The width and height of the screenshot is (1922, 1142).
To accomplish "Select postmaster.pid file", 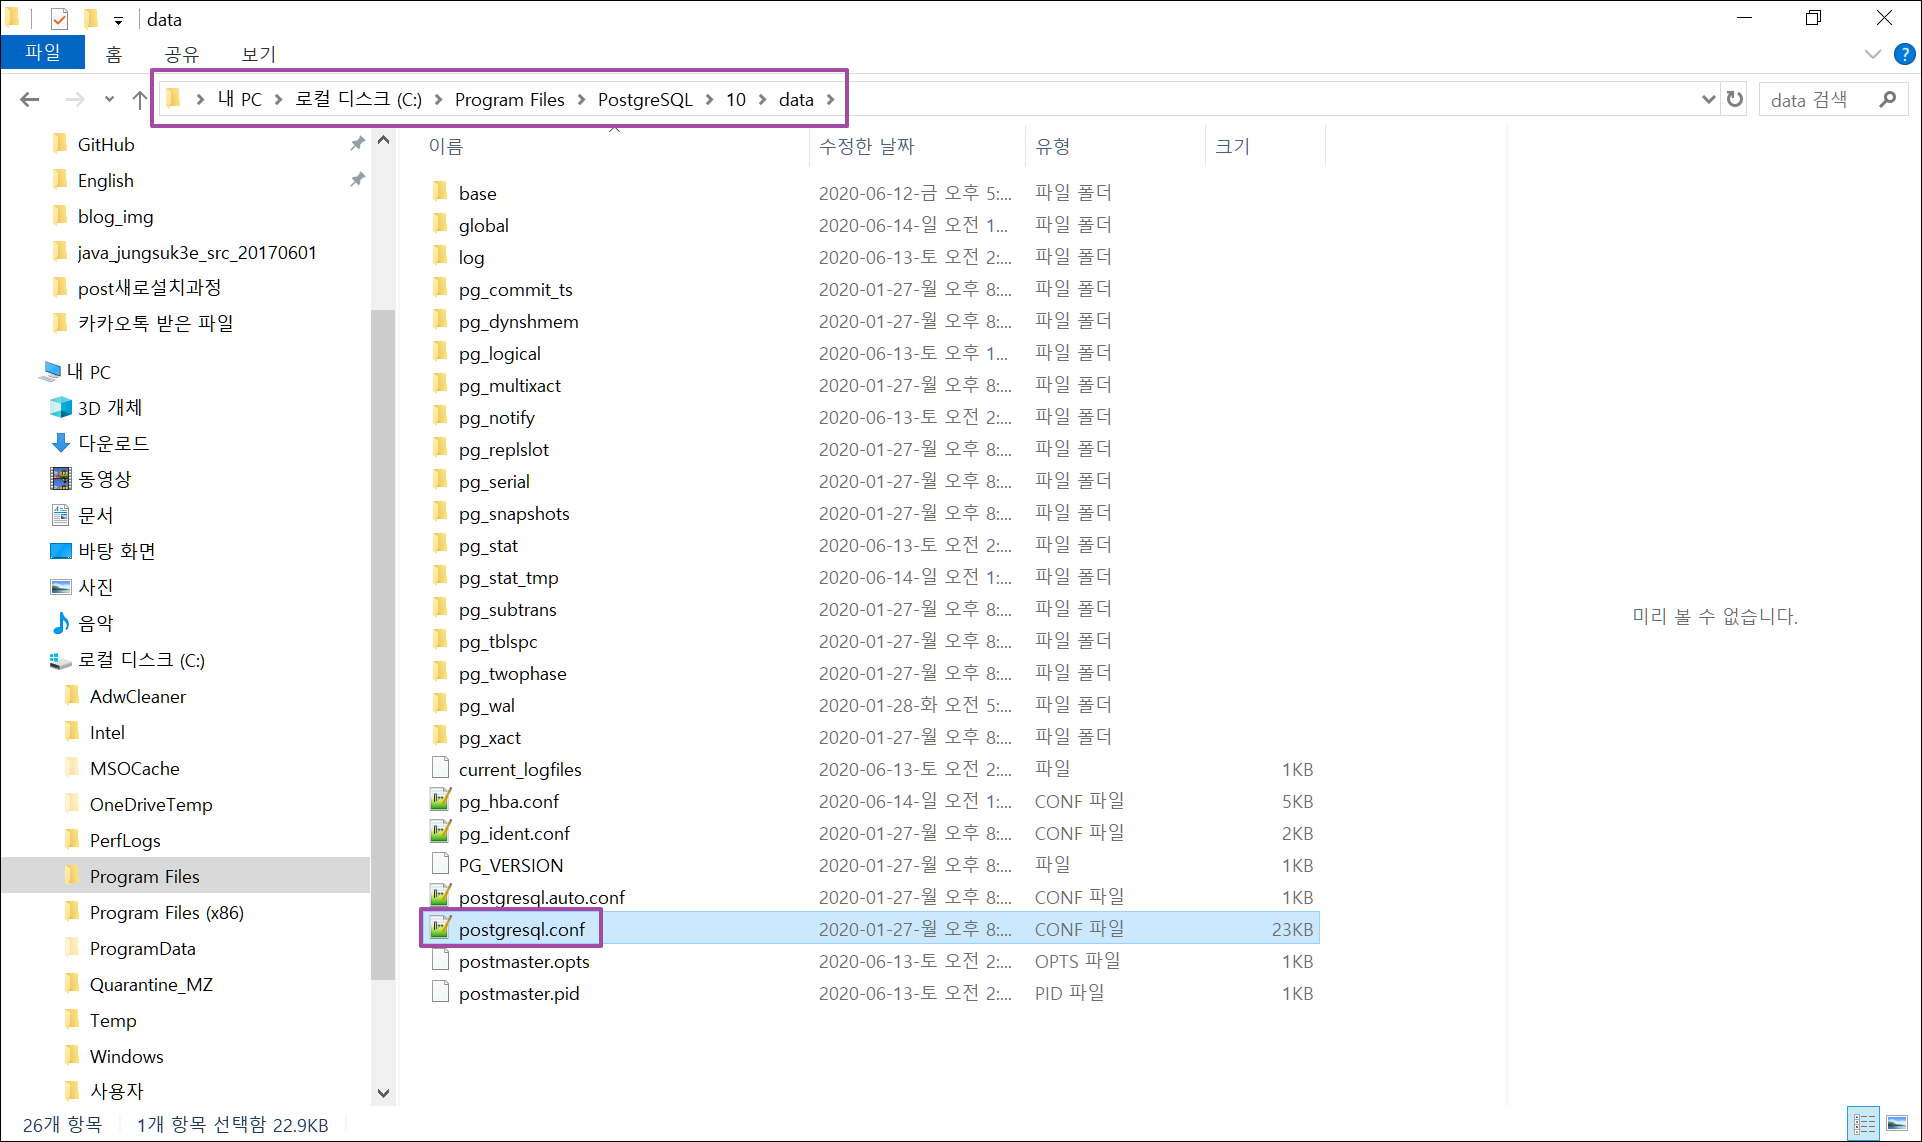I will coord(519,993).
